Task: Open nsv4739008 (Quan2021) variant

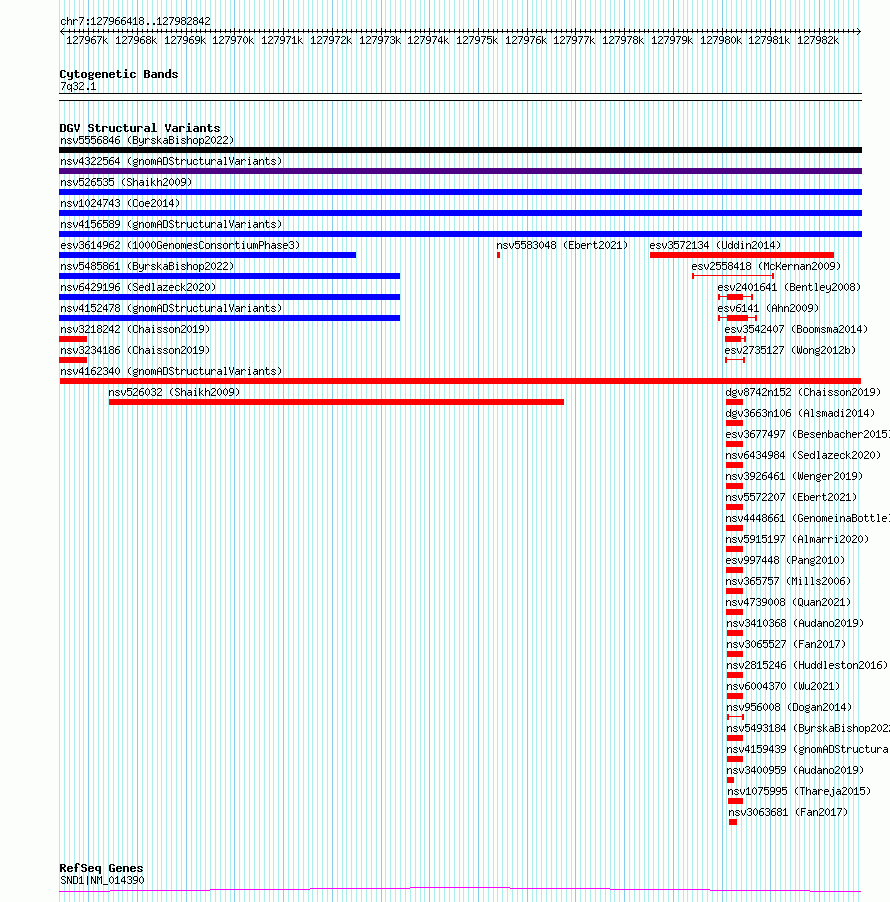Action: pos(788,602)
